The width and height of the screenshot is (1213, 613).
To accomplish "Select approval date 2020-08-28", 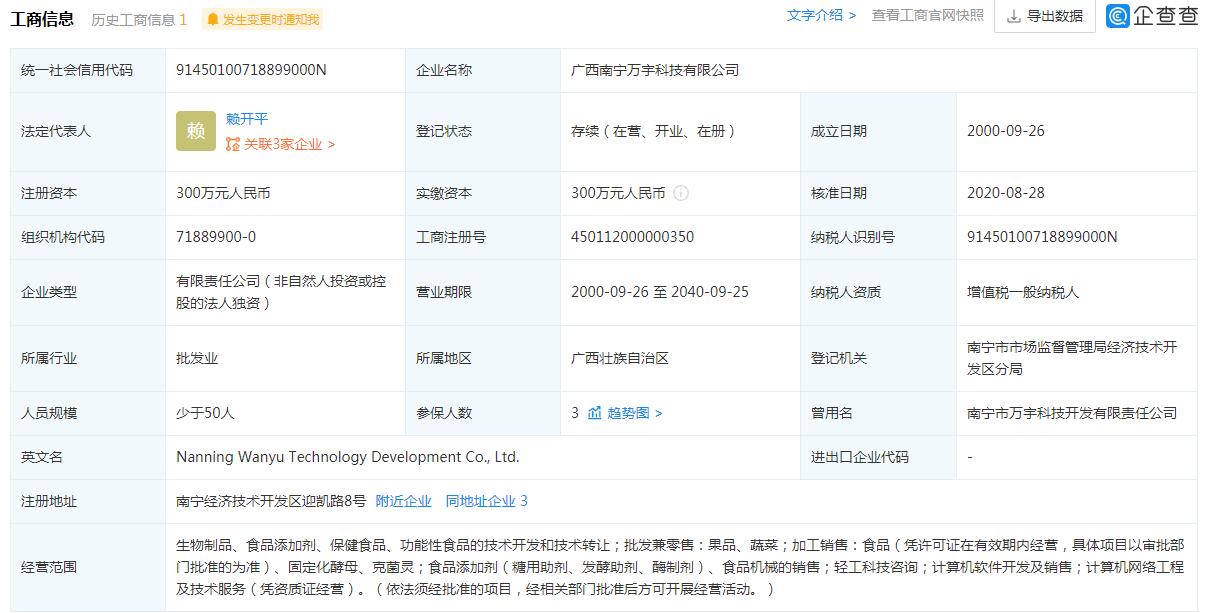I will 1006,193.
